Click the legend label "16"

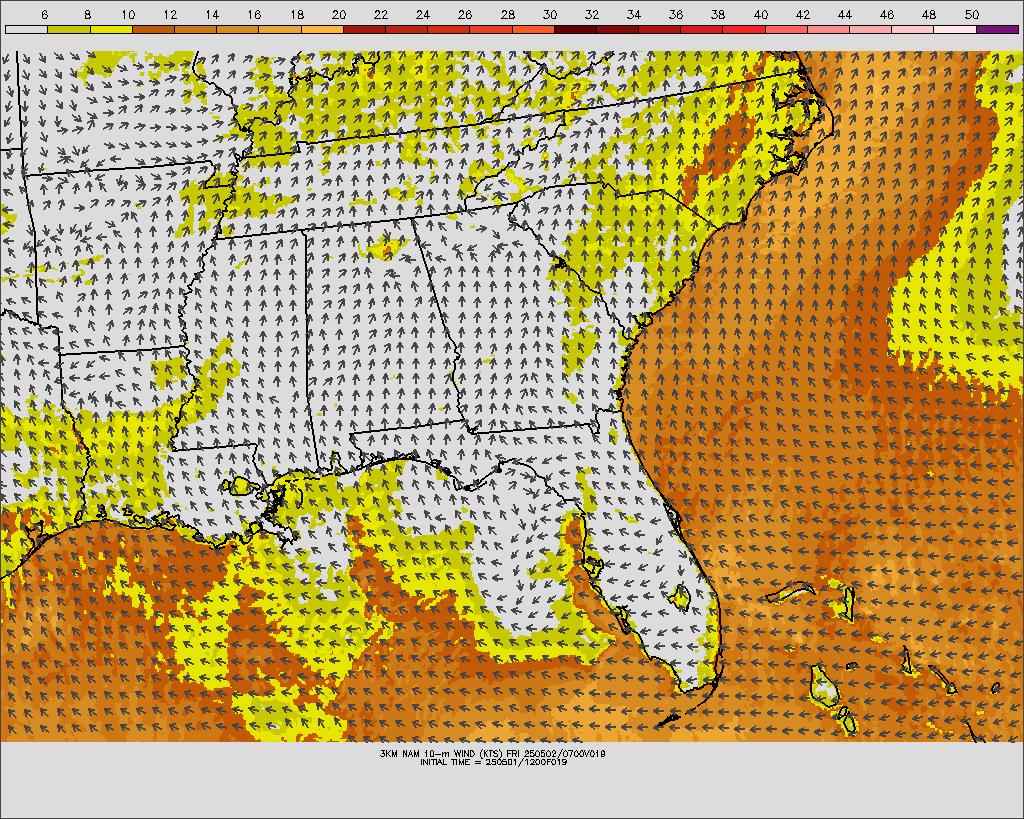pos(255,14)
